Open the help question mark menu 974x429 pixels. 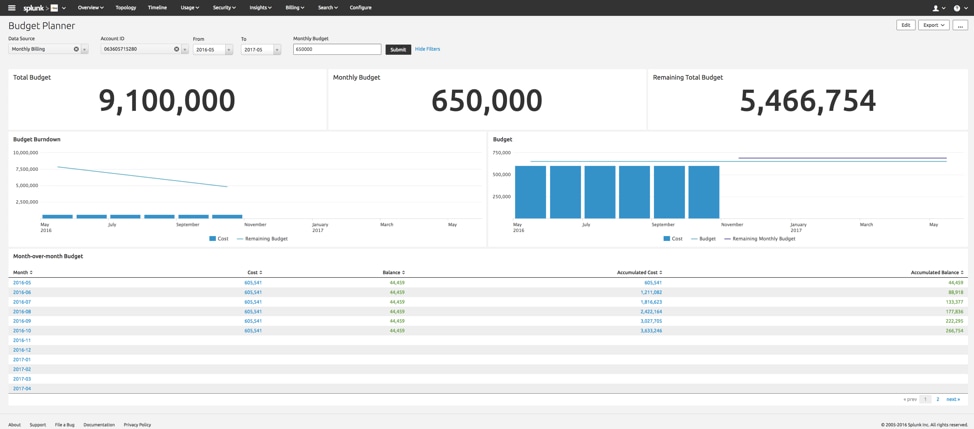pos(959,8)
